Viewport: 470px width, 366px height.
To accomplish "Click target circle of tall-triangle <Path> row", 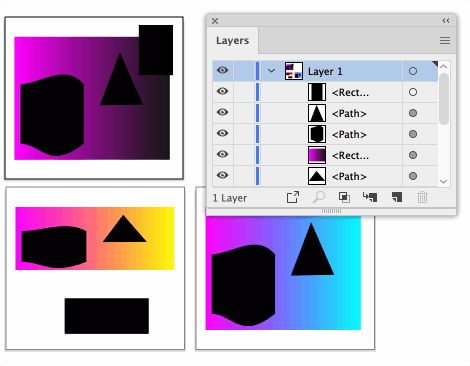I will pos(413,113).
